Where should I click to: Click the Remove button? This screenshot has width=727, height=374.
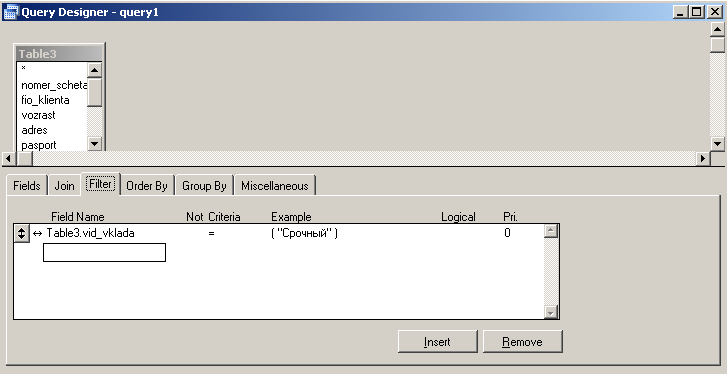tap(523, 342)
